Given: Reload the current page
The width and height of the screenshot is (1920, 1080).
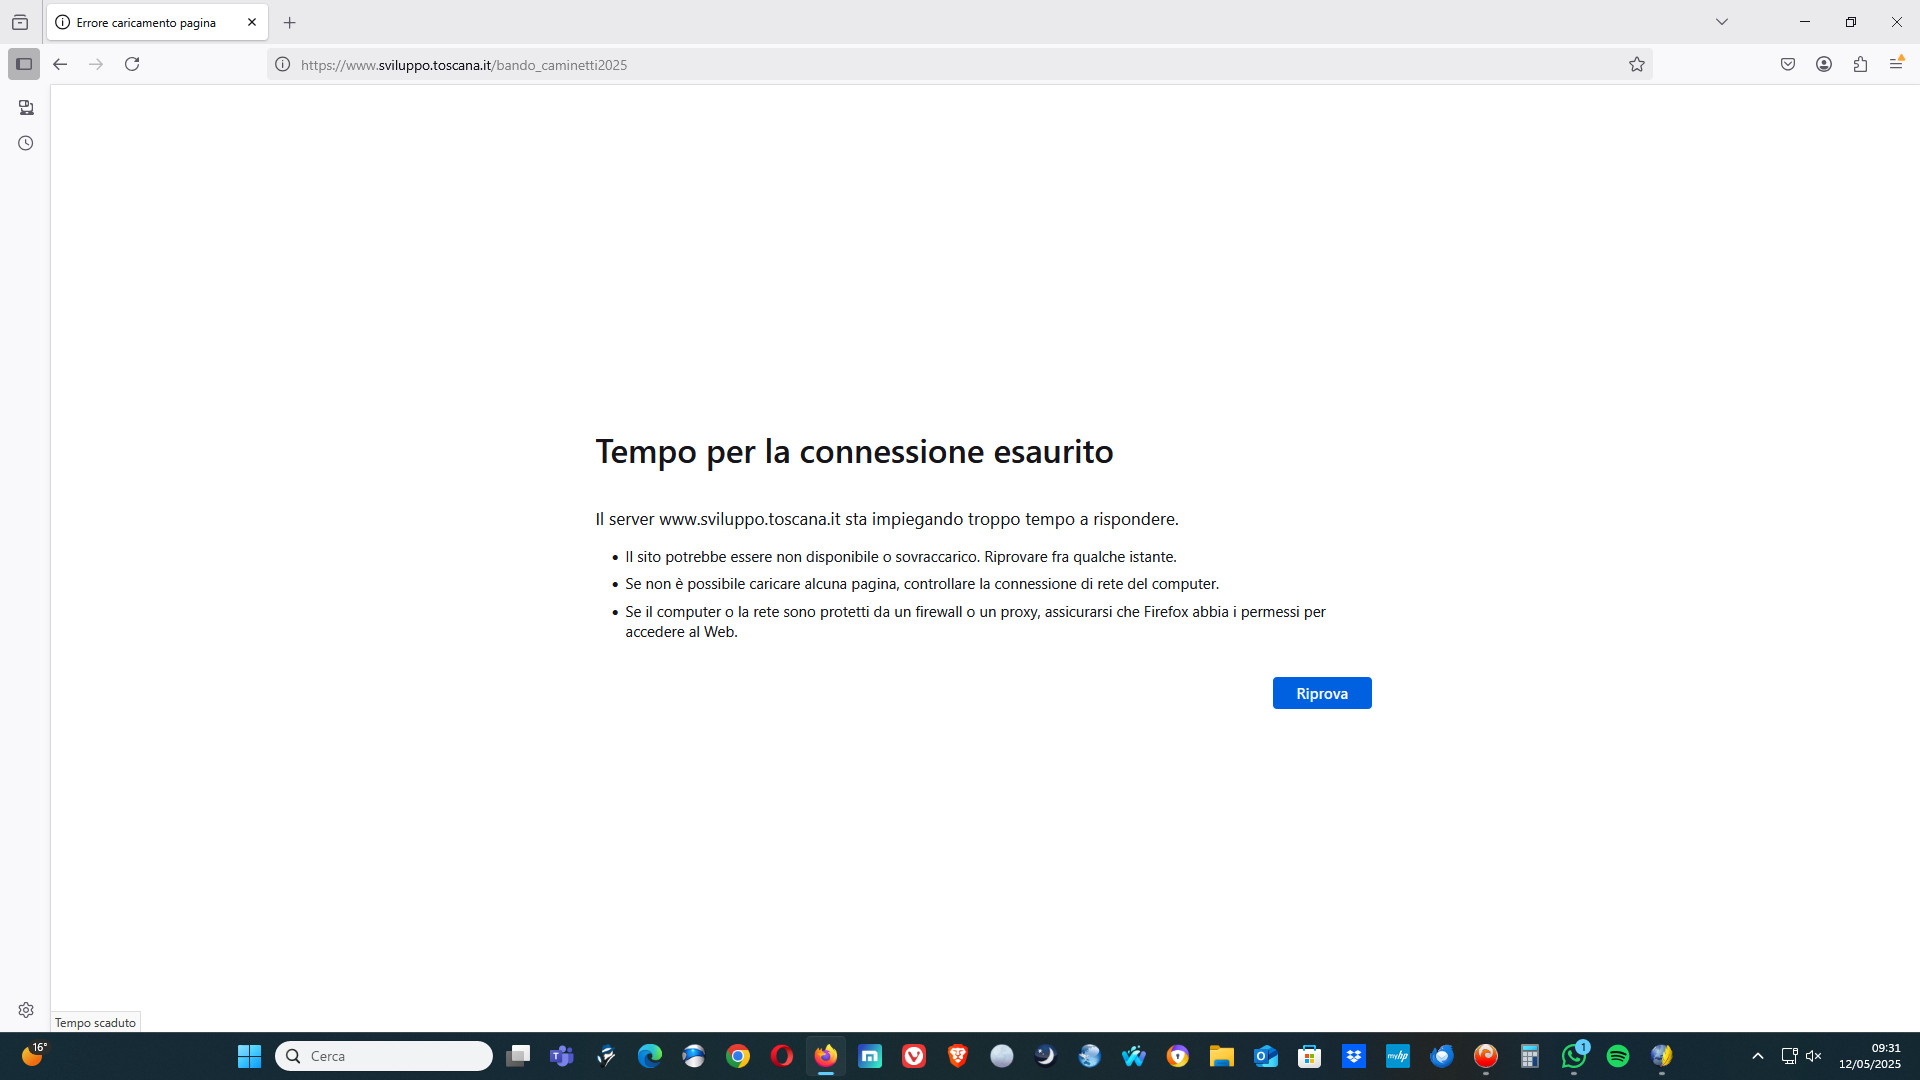Looking at the screenshot, I should click(x=132, y=64).
